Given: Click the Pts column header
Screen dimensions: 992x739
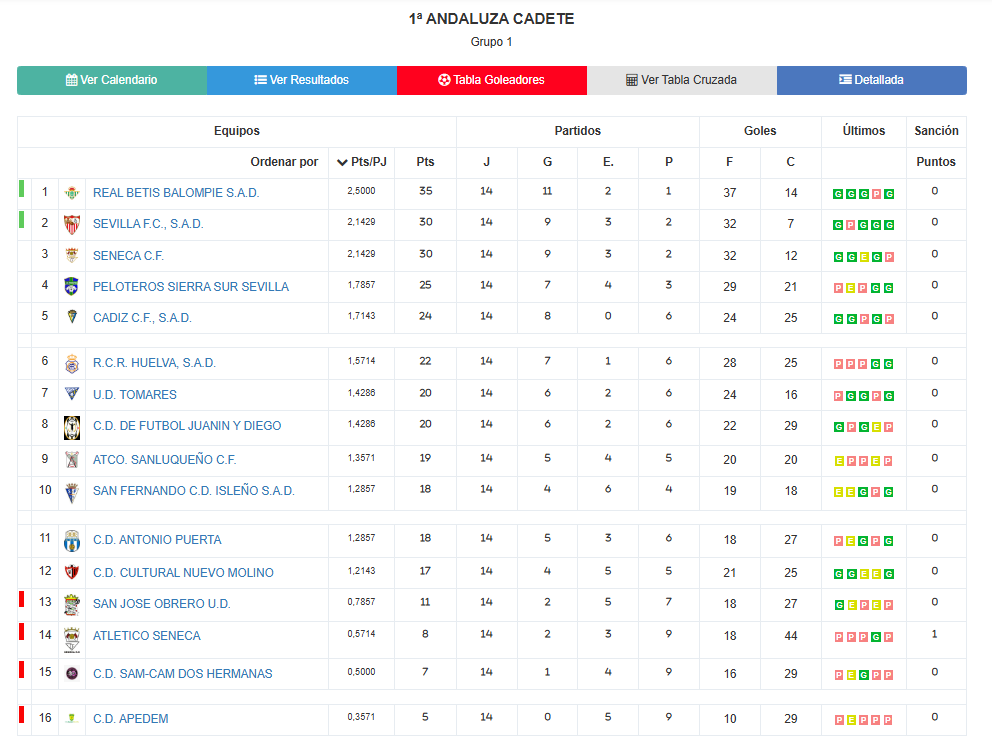Looking at the screenshot, I should 425,162.
